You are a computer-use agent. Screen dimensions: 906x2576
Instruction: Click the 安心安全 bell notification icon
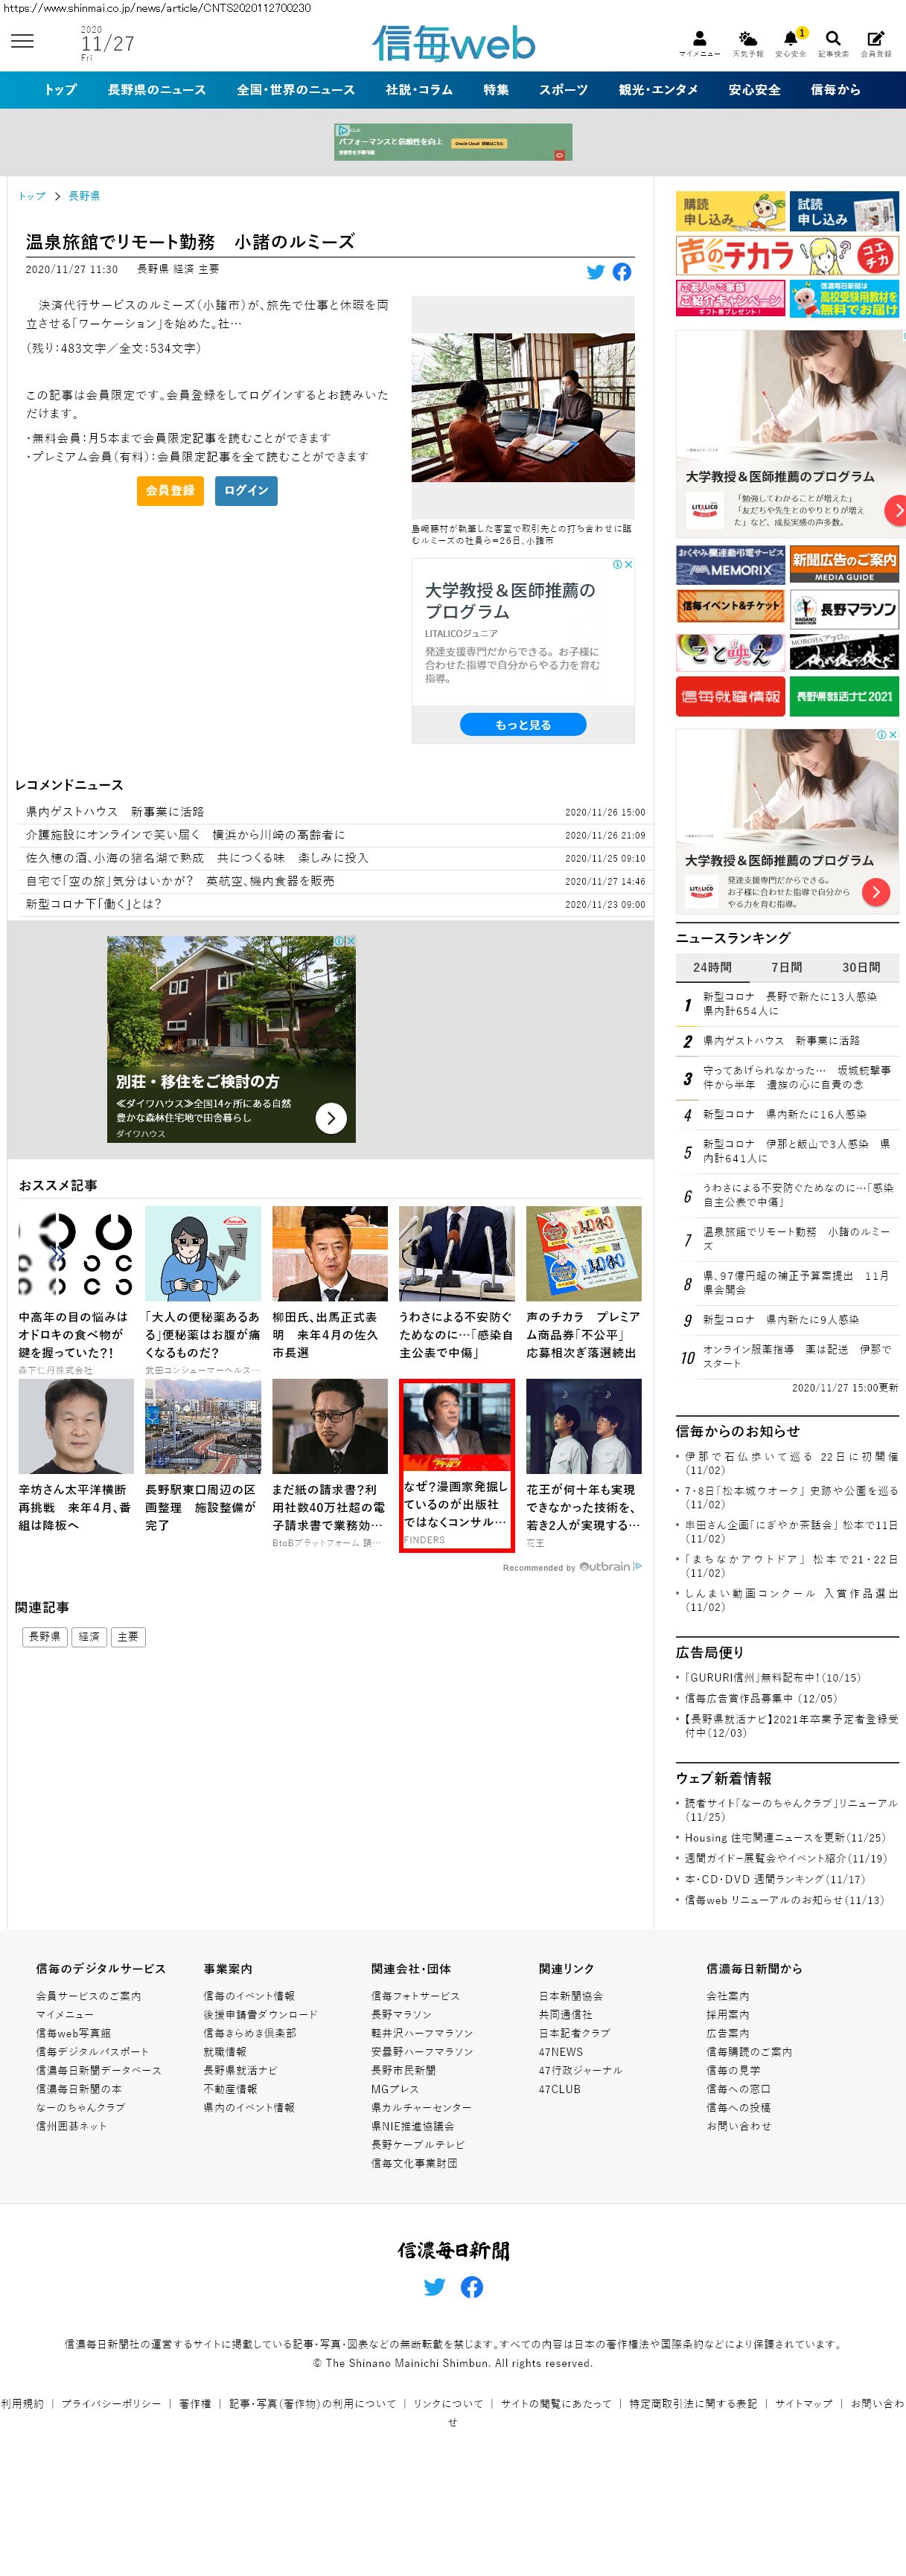pos(790,39)
